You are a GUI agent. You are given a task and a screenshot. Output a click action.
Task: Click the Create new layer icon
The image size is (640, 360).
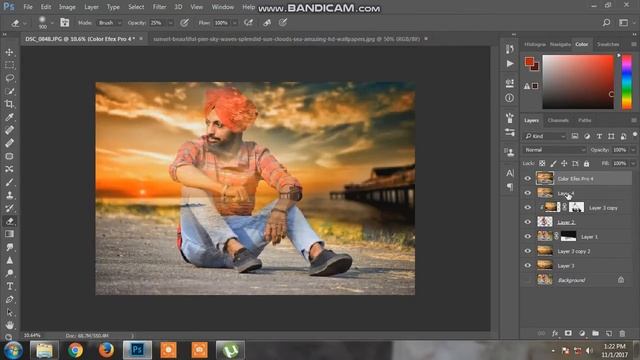(x=609, y=333)
